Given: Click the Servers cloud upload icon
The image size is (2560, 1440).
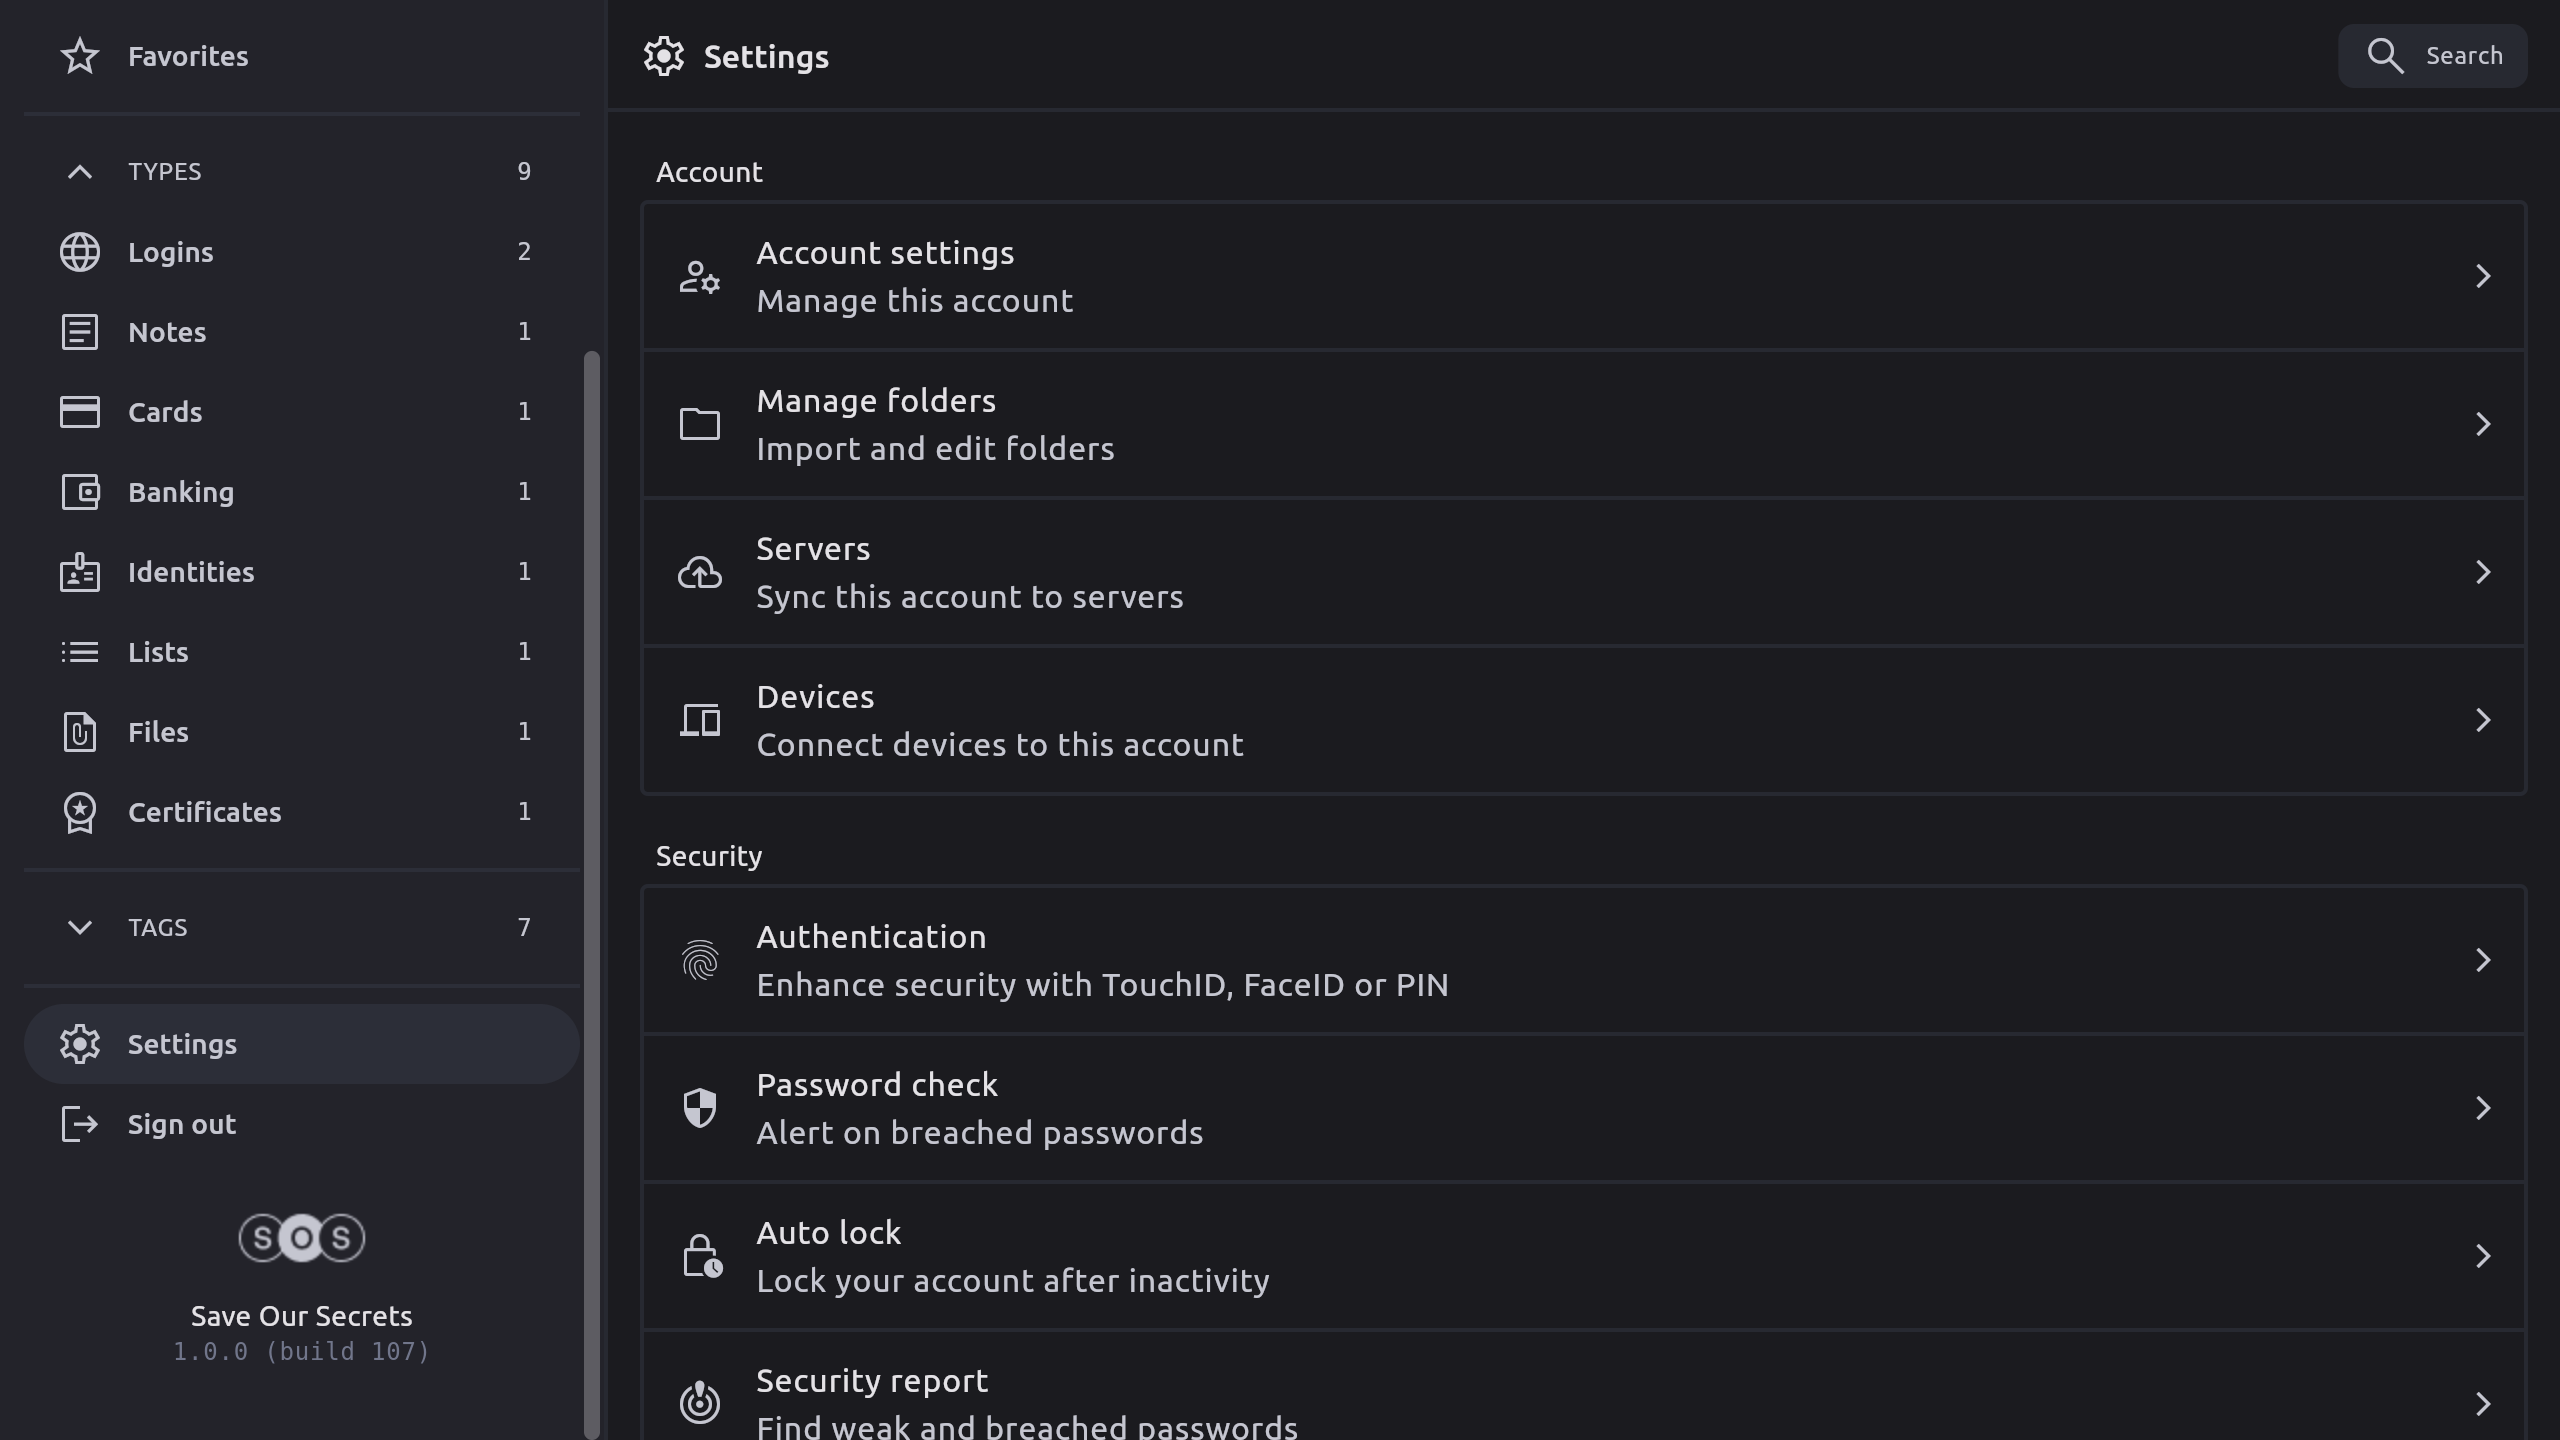Looking at the screenshot, I should pyautogui.click(x=700, y=573).
